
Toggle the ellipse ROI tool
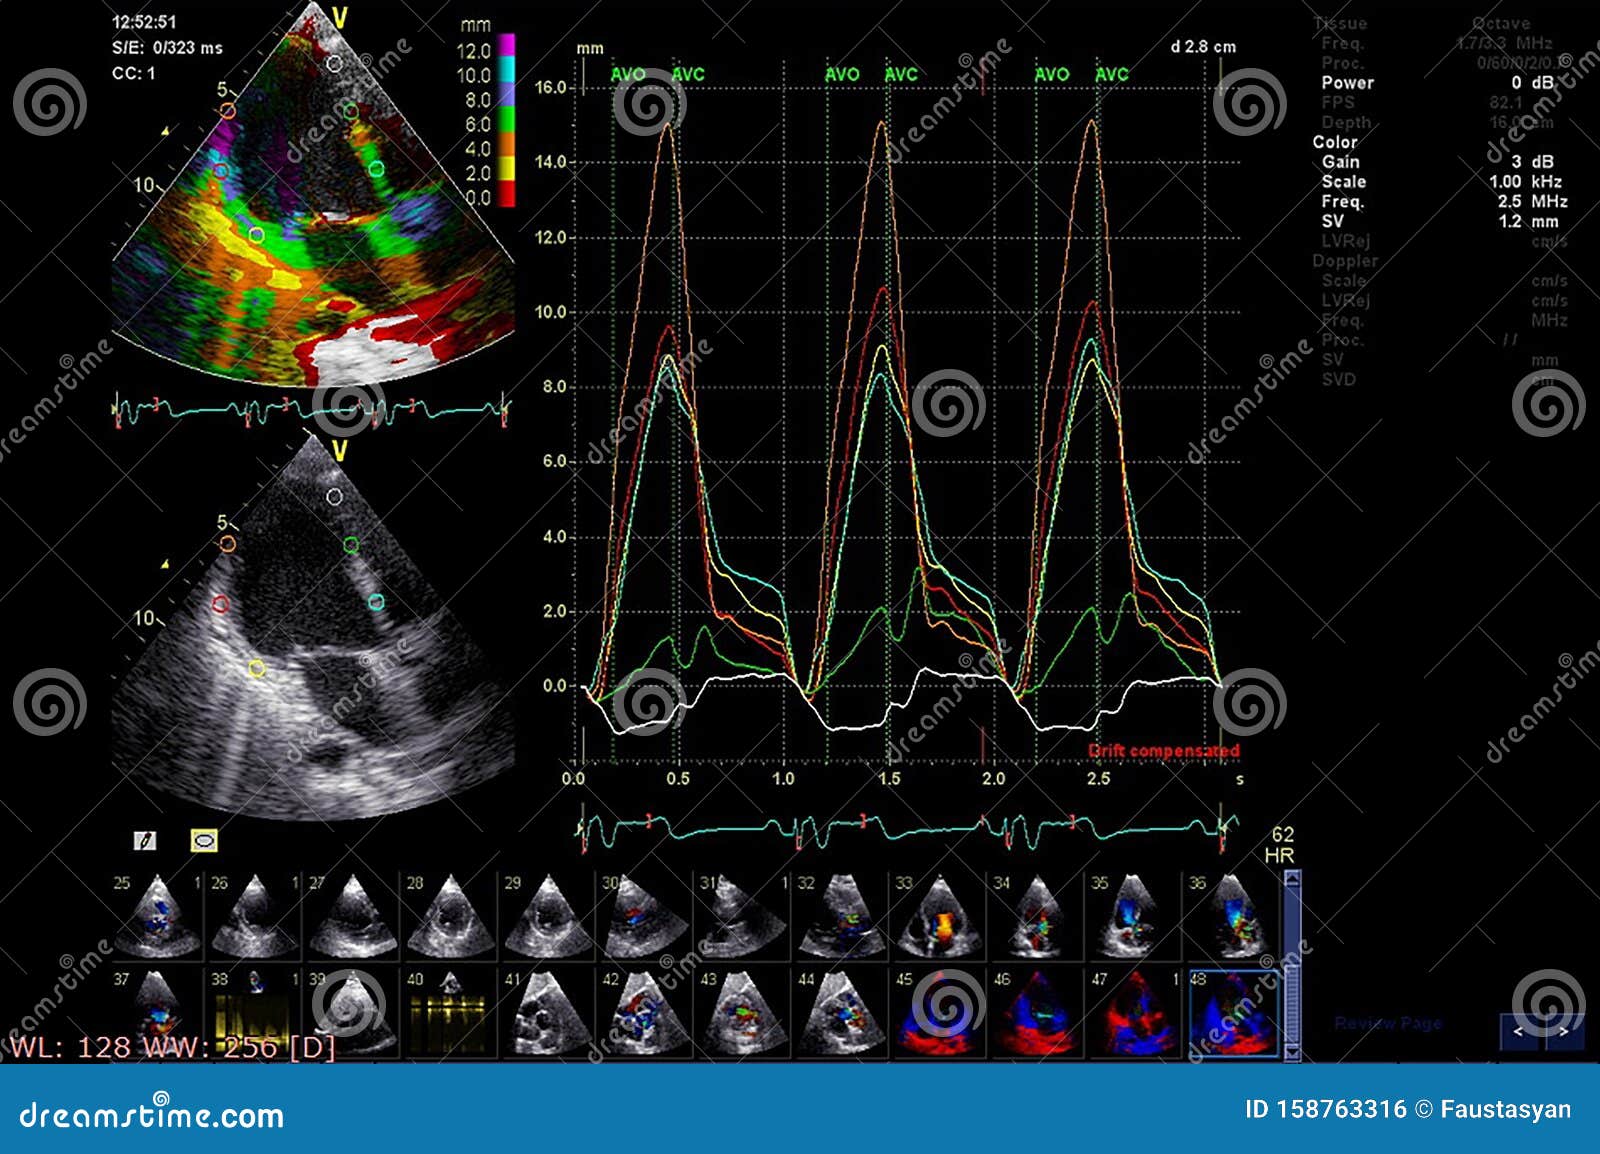pyautogui.click(x=203, y=841)
